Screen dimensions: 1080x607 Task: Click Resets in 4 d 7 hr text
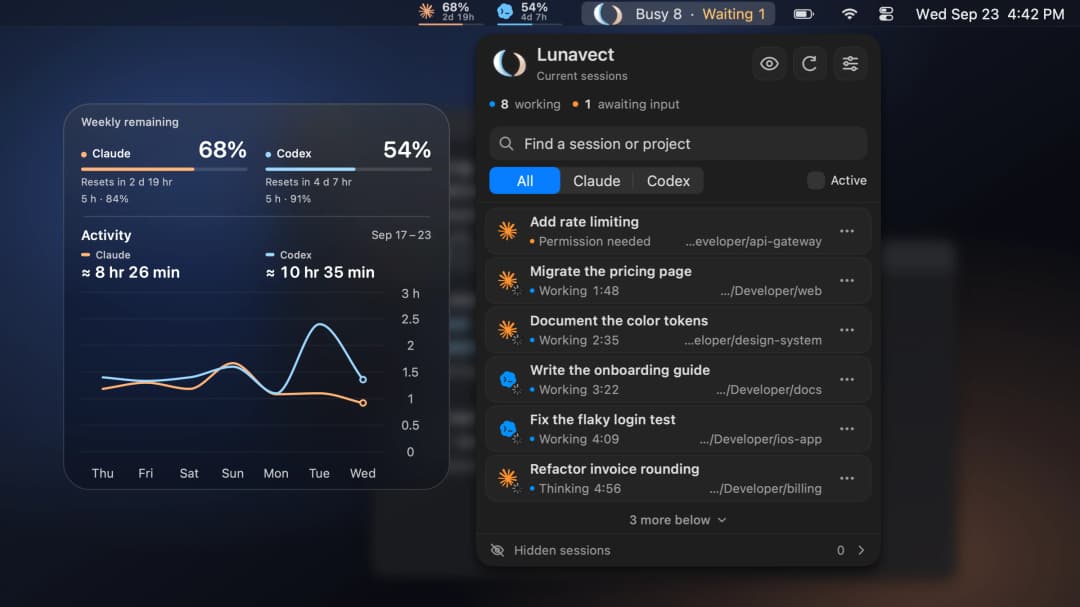309,182
